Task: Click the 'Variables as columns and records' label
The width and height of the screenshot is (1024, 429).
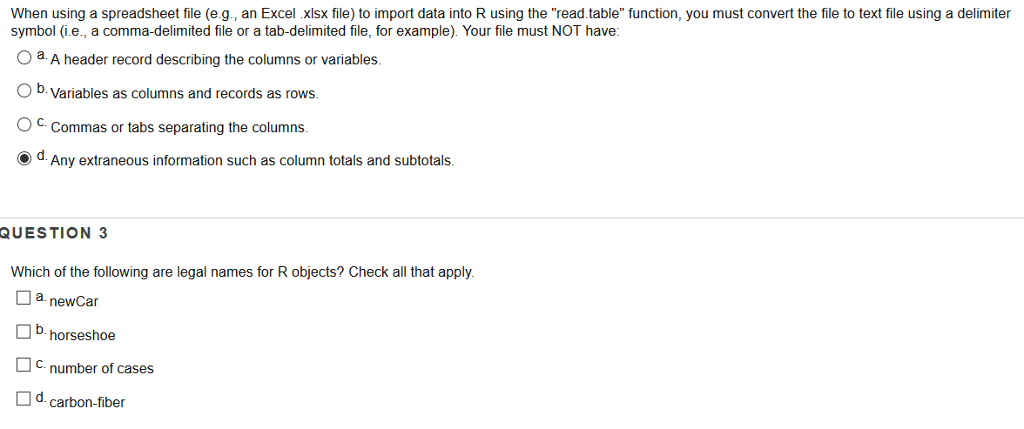Action: 185,94
